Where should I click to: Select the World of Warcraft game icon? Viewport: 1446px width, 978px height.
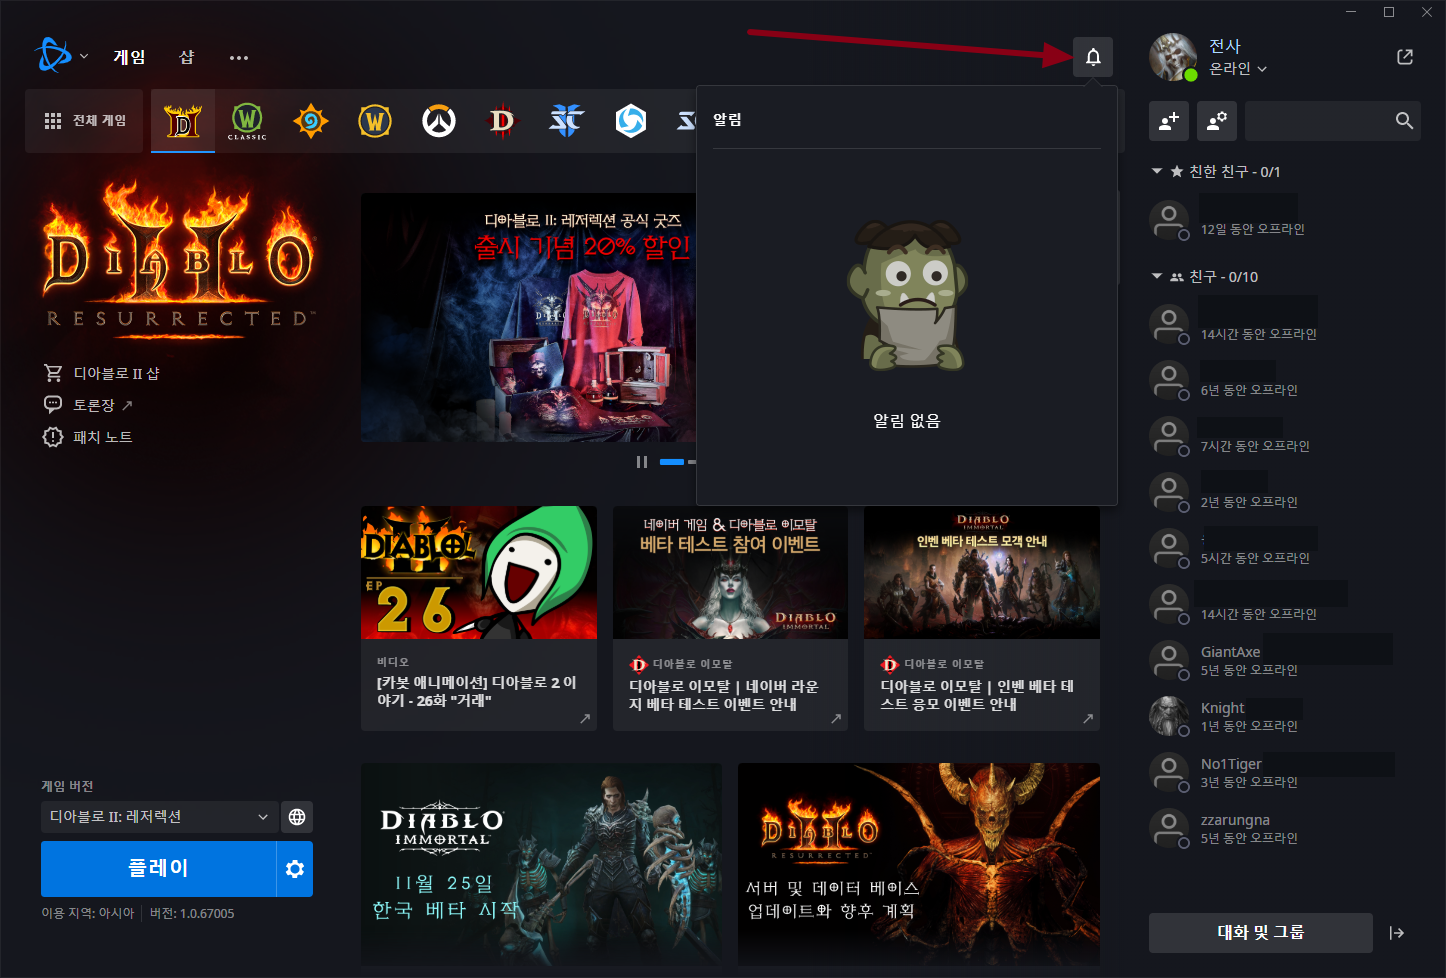(x=375, y=121)
